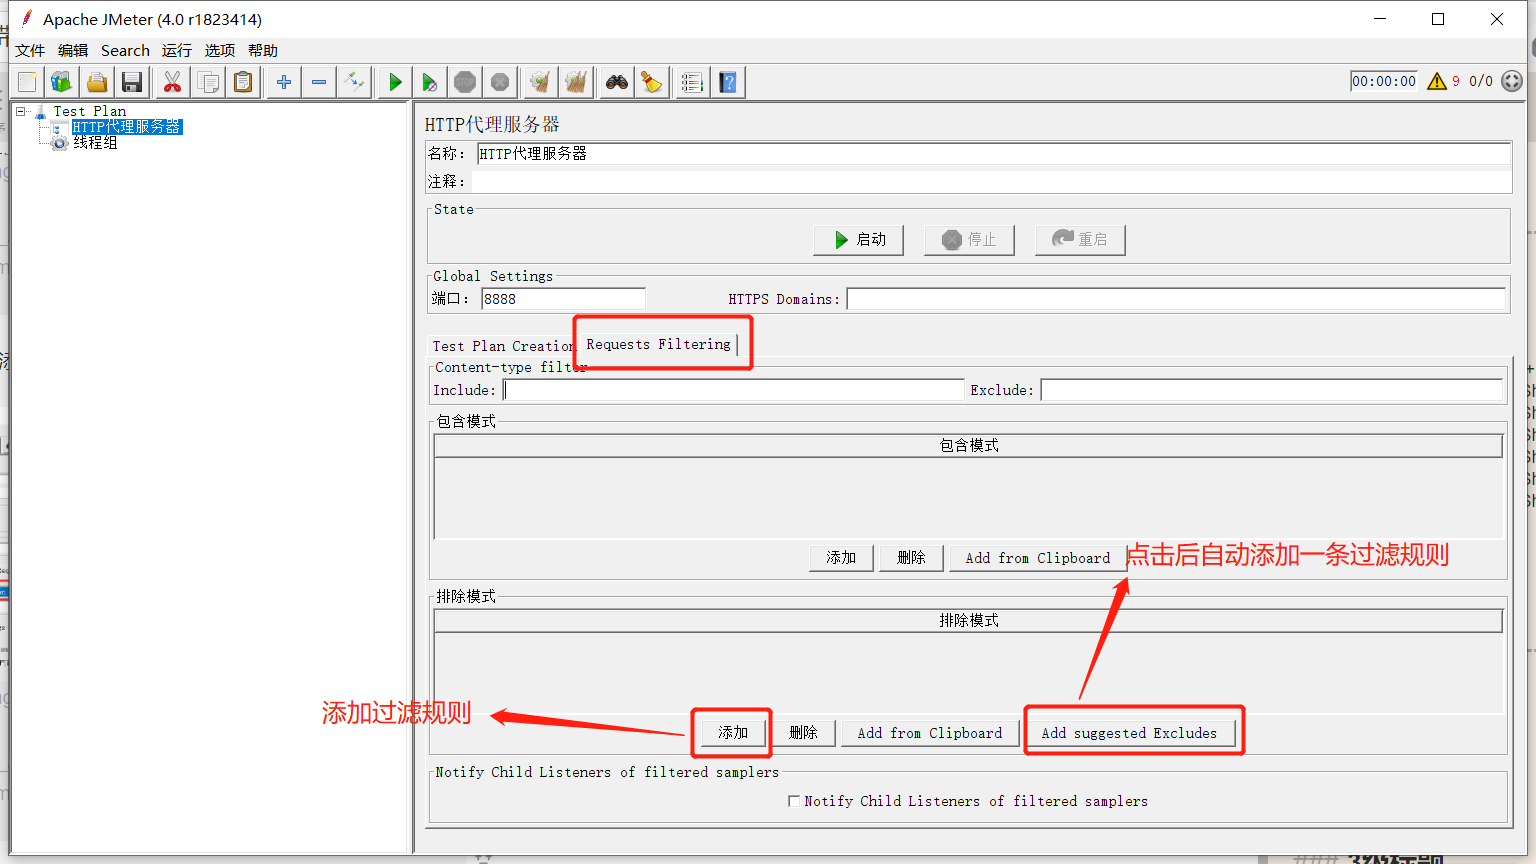Switch to Test Plan Creation tab
This screenshot has width=1536, height=864.
(x=502, y=346)
